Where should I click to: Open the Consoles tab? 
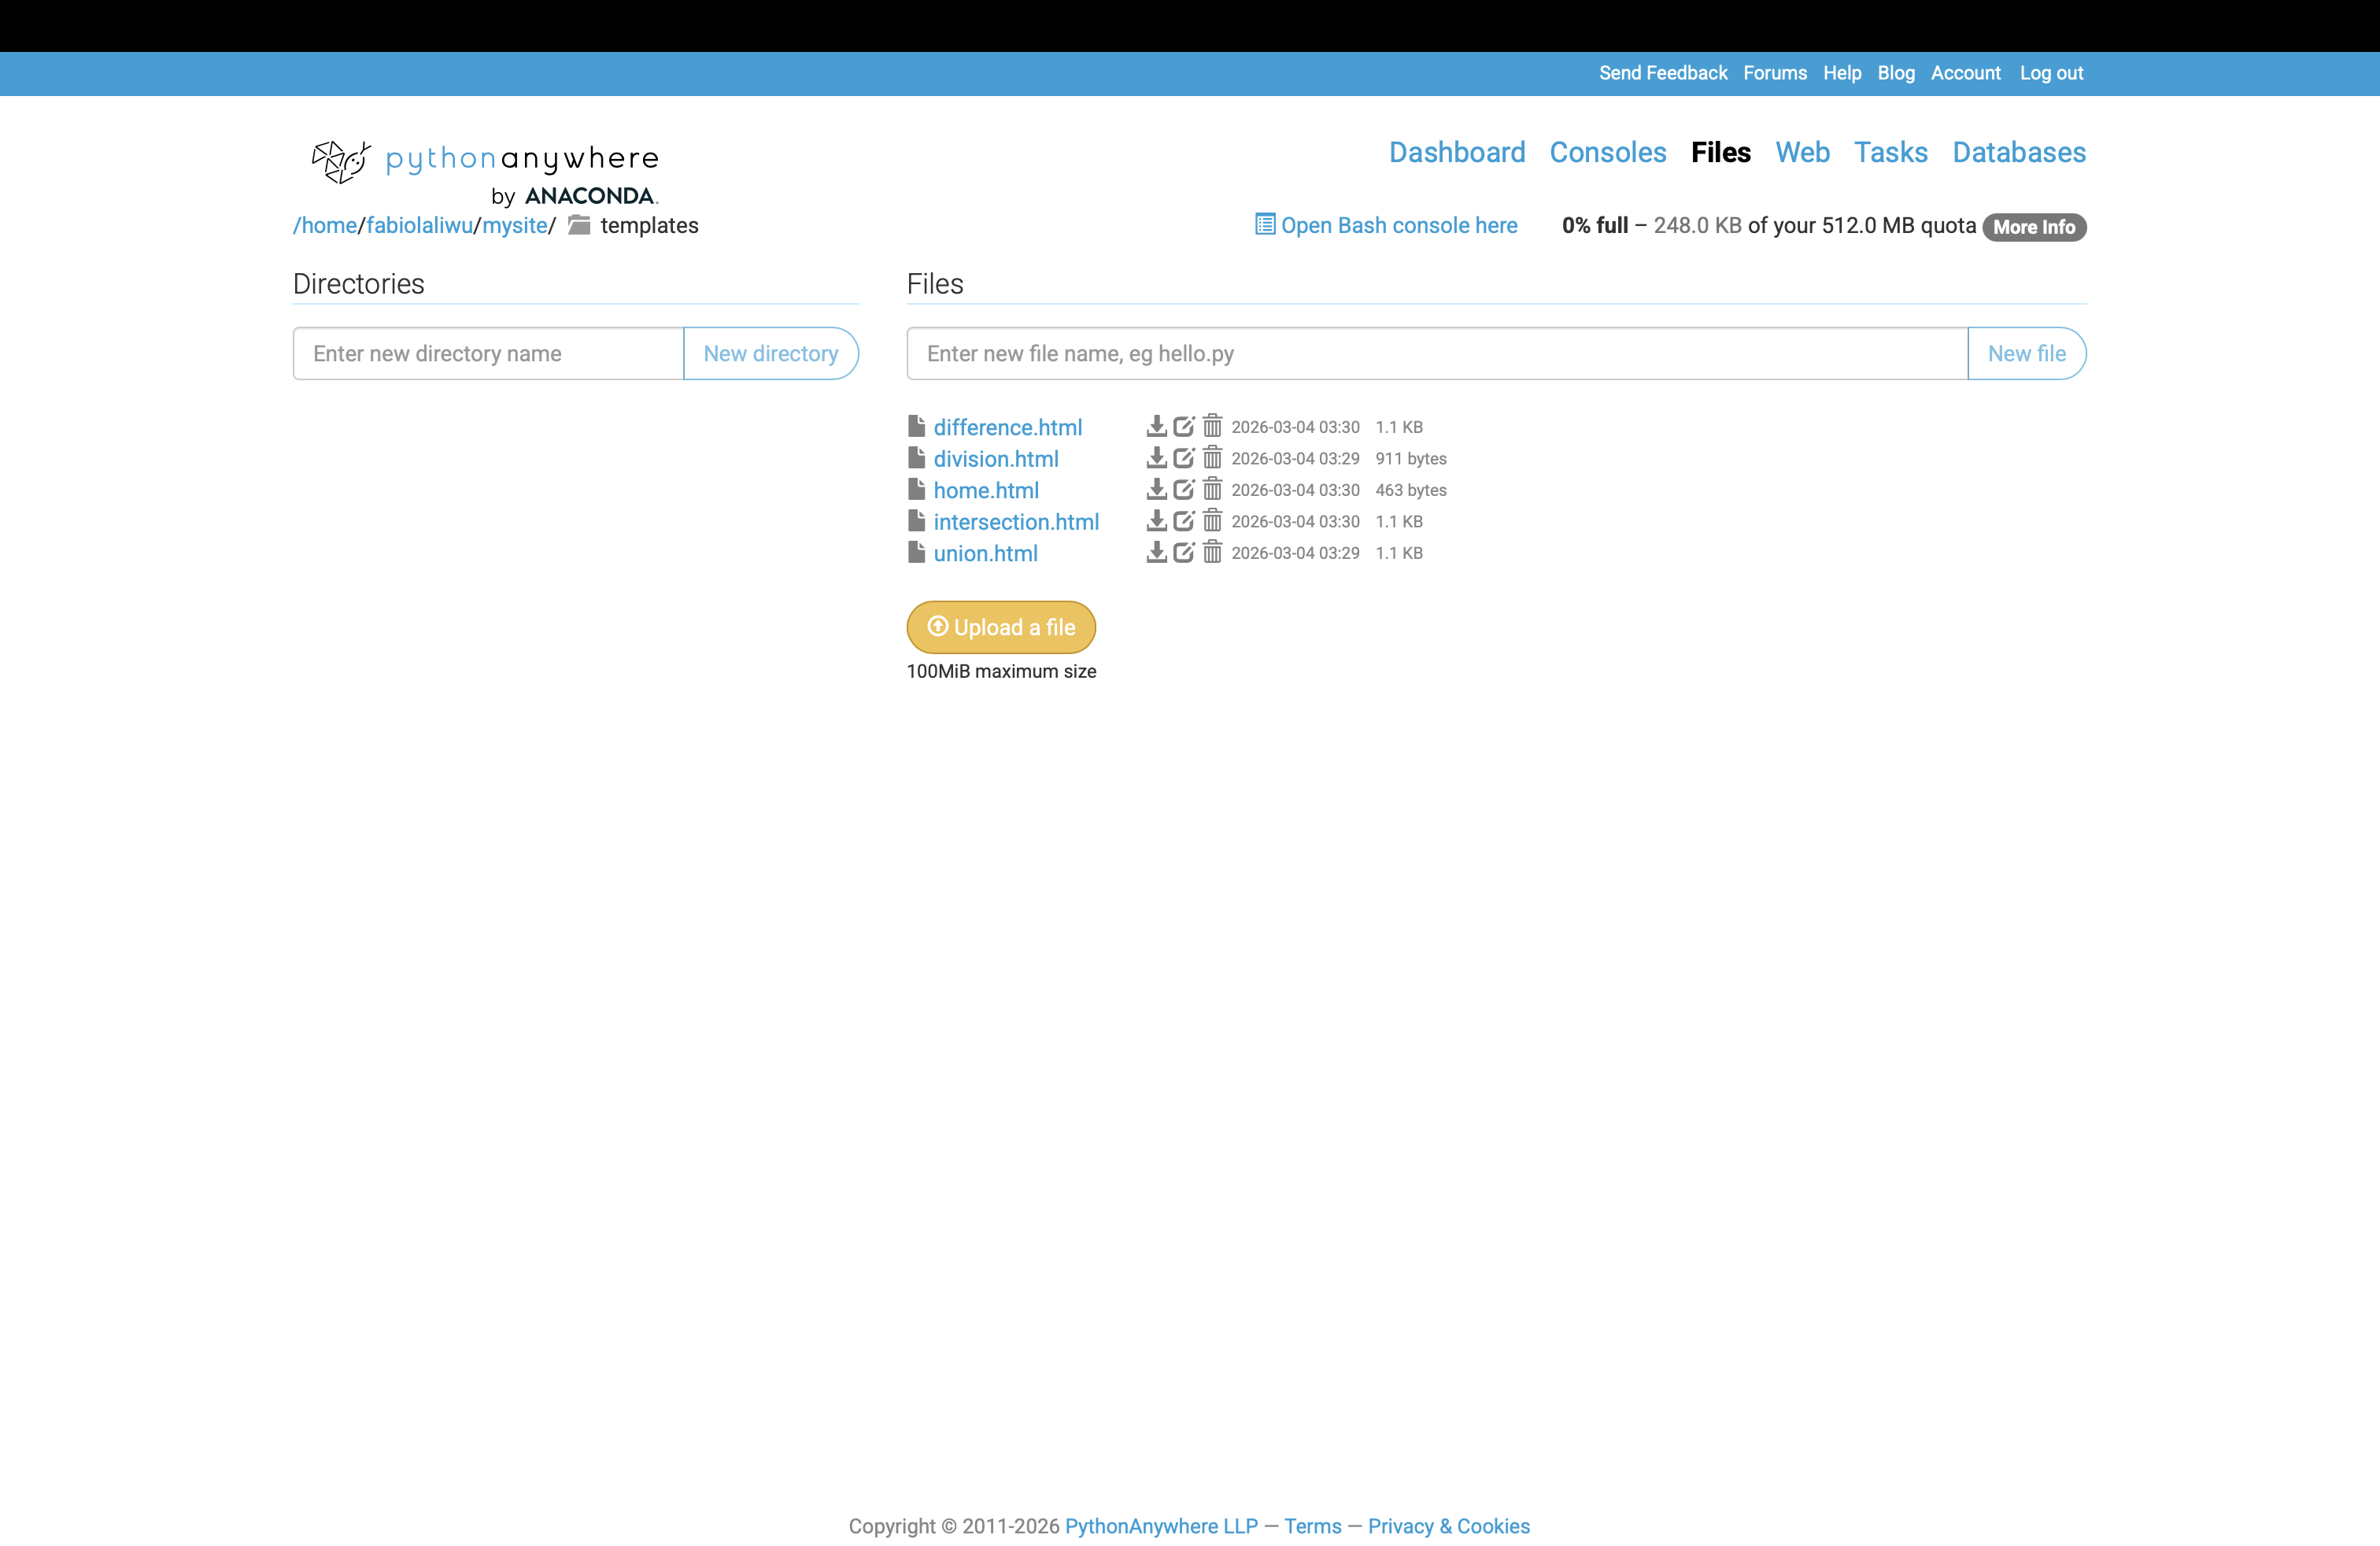[1607, 152]
